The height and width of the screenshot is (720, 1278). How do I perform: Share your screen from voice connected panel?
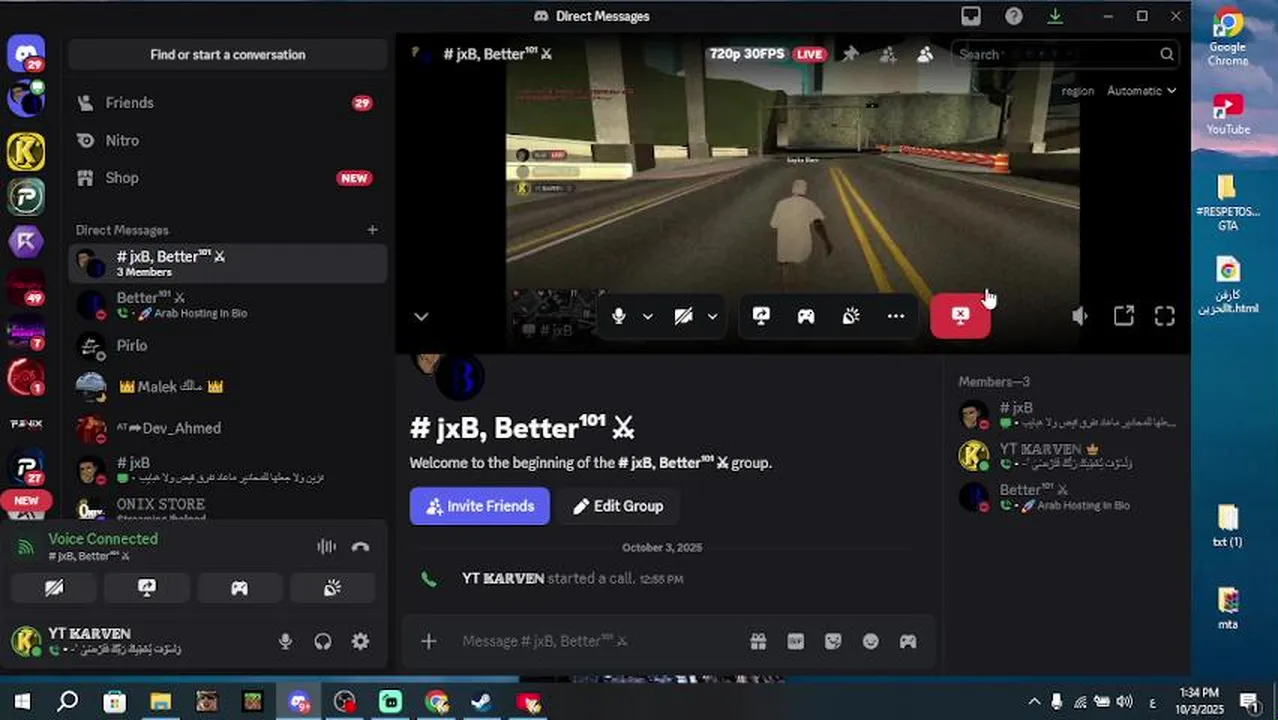pos(147,588)
